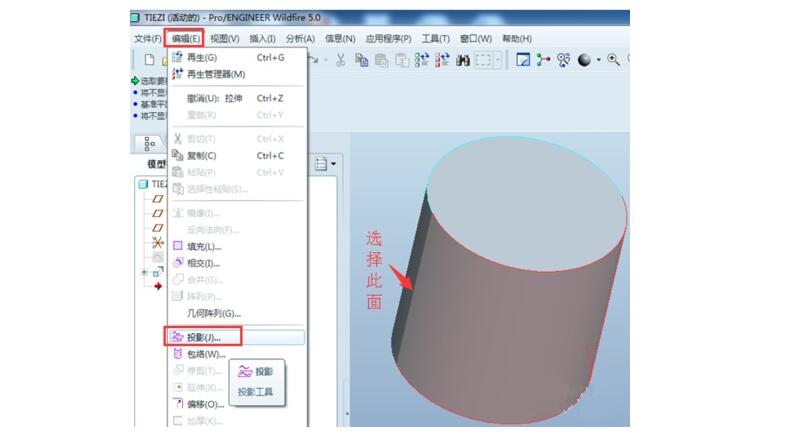
Task: Choose 偏移(O)... menu entry
Action: click(237, 404)
